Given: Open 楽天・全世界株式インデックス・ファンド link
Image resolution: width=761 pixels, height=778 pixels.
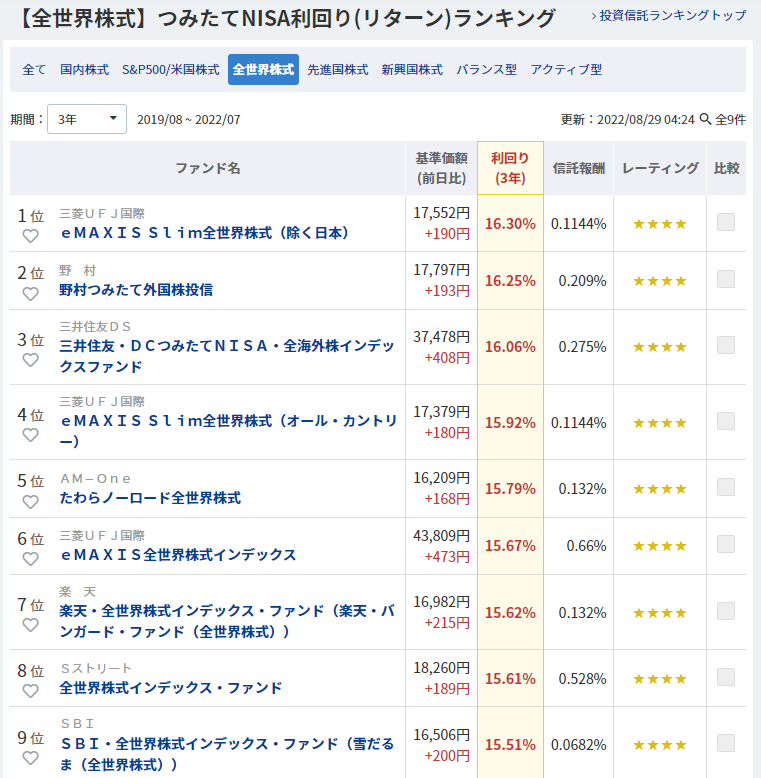Looking at the screenshot, I should click(227, 621).
